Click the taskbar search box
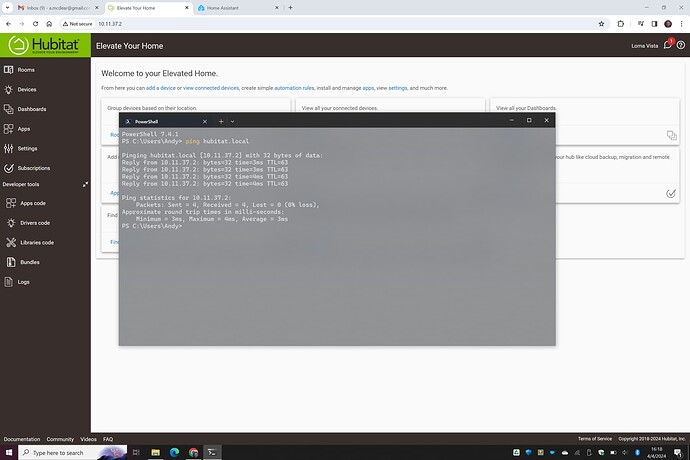 [x=73, y=453]
